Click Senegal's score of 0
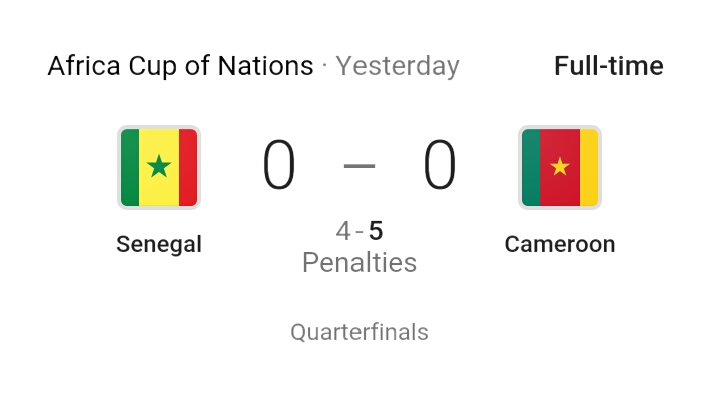Viewport: 719px width, 397px height. tap(279, 165)
